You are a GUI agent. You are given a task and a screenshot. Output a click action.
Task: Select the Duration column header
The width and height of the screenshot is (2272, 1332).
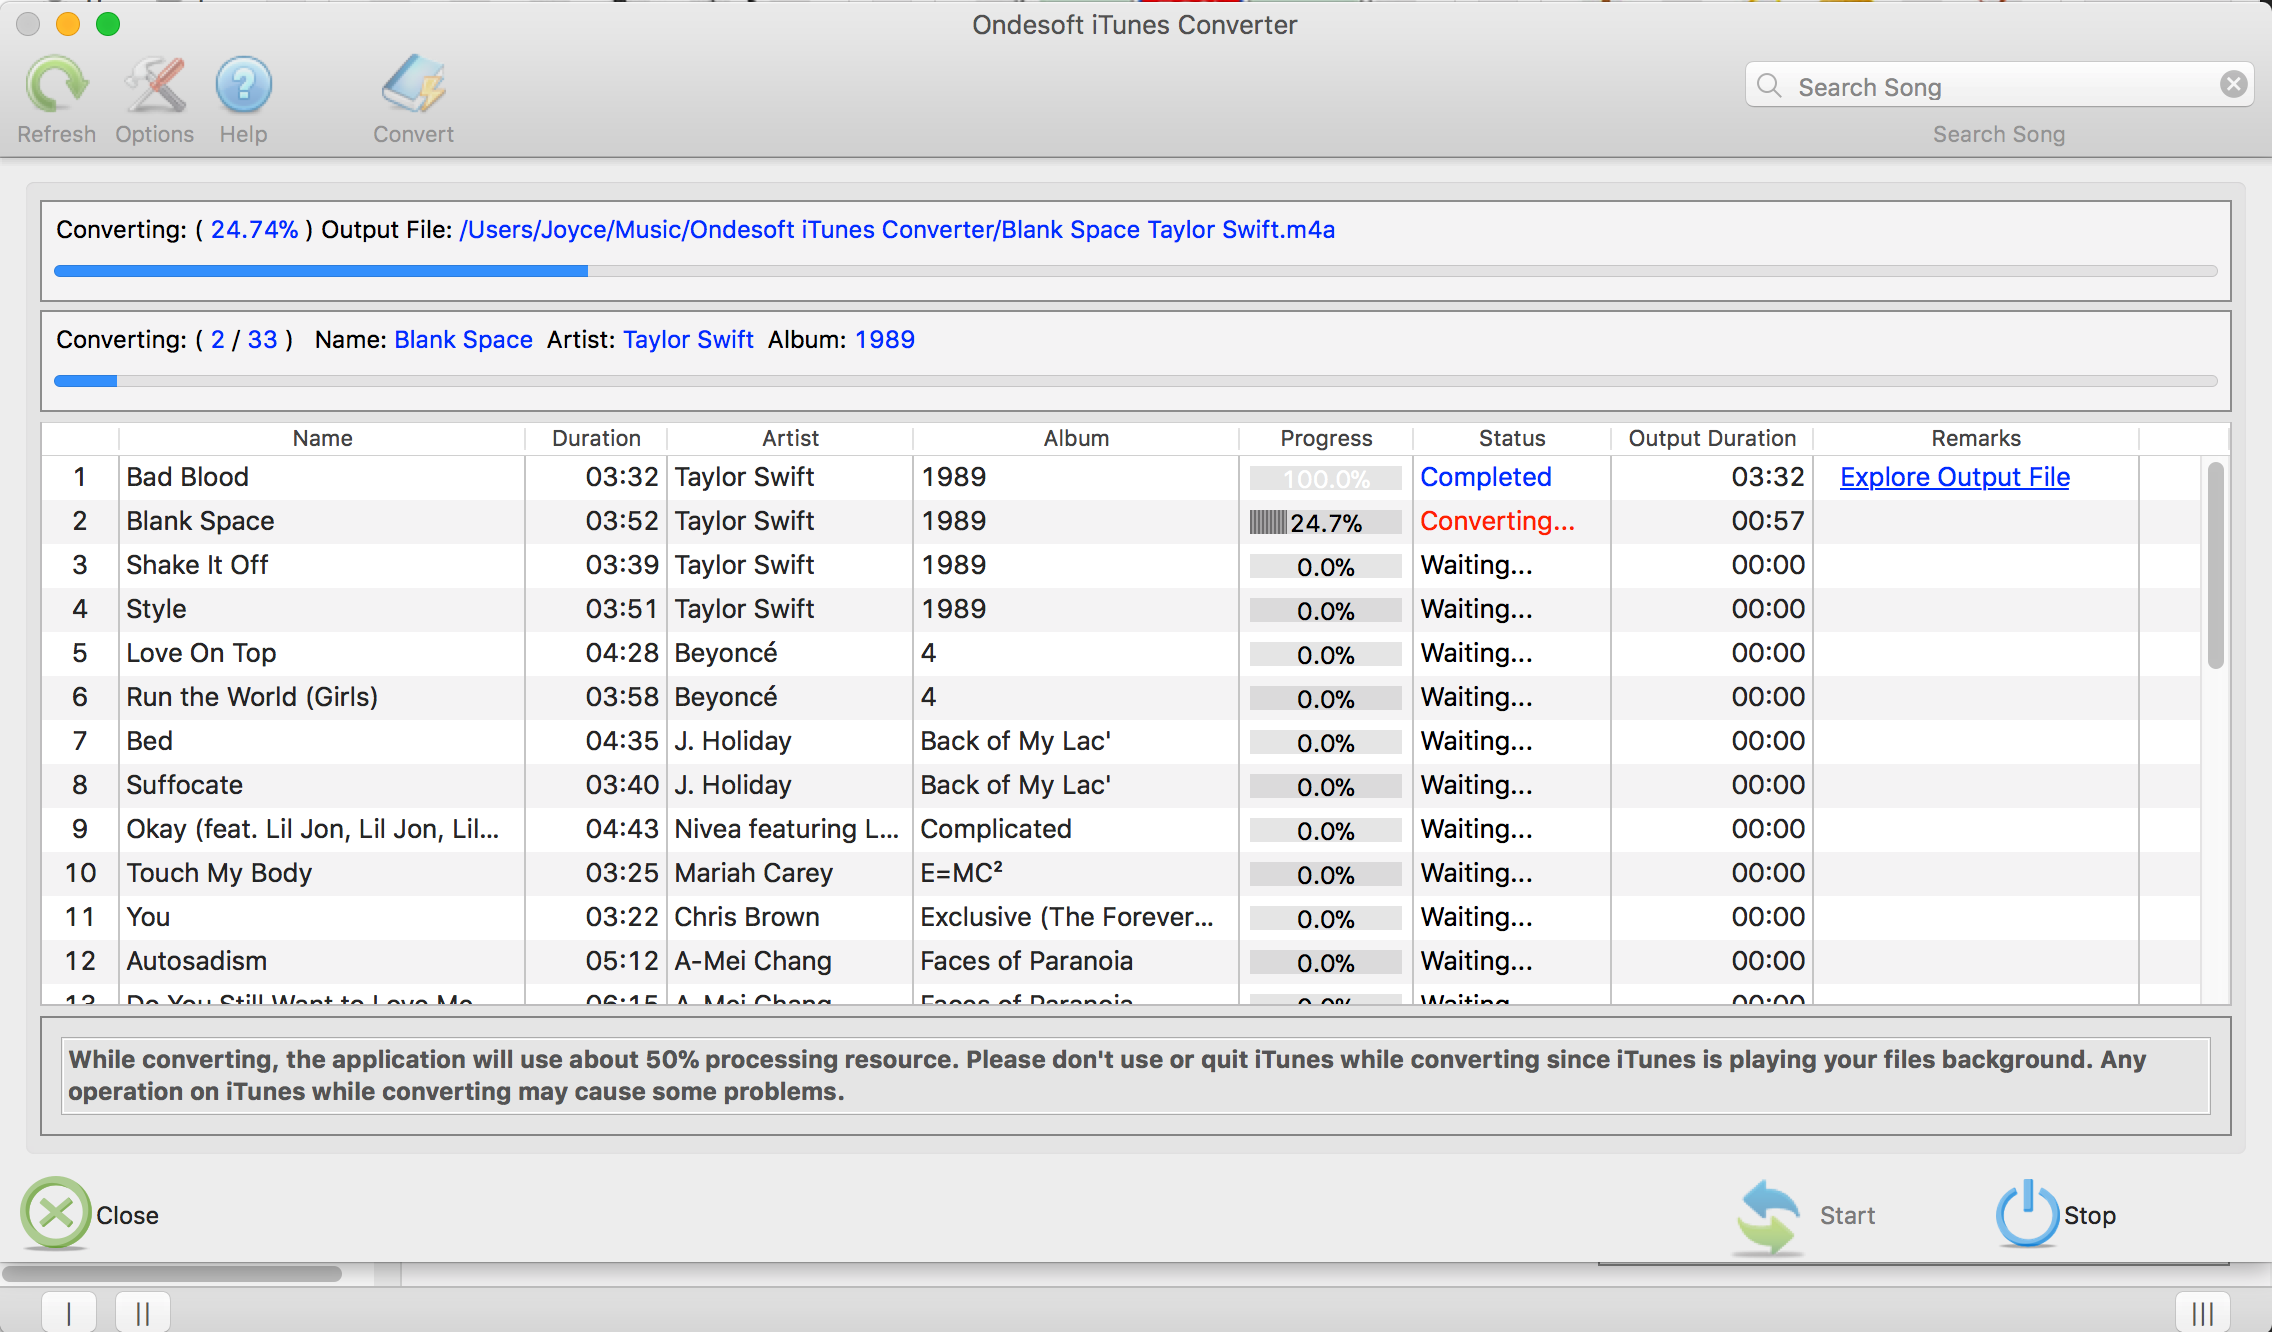(x=595, y=436)
